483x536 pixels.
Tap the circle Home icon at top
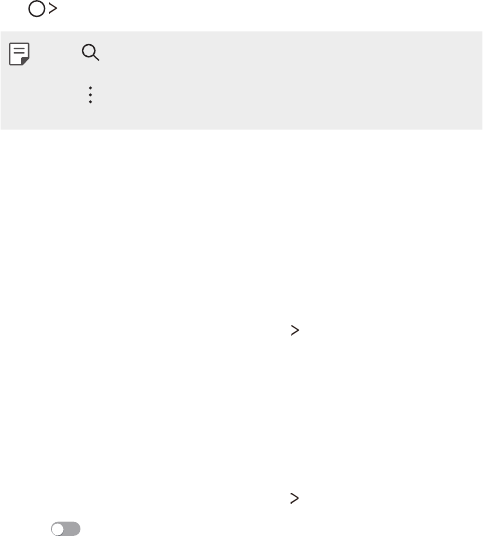click(x=37, y=9)
